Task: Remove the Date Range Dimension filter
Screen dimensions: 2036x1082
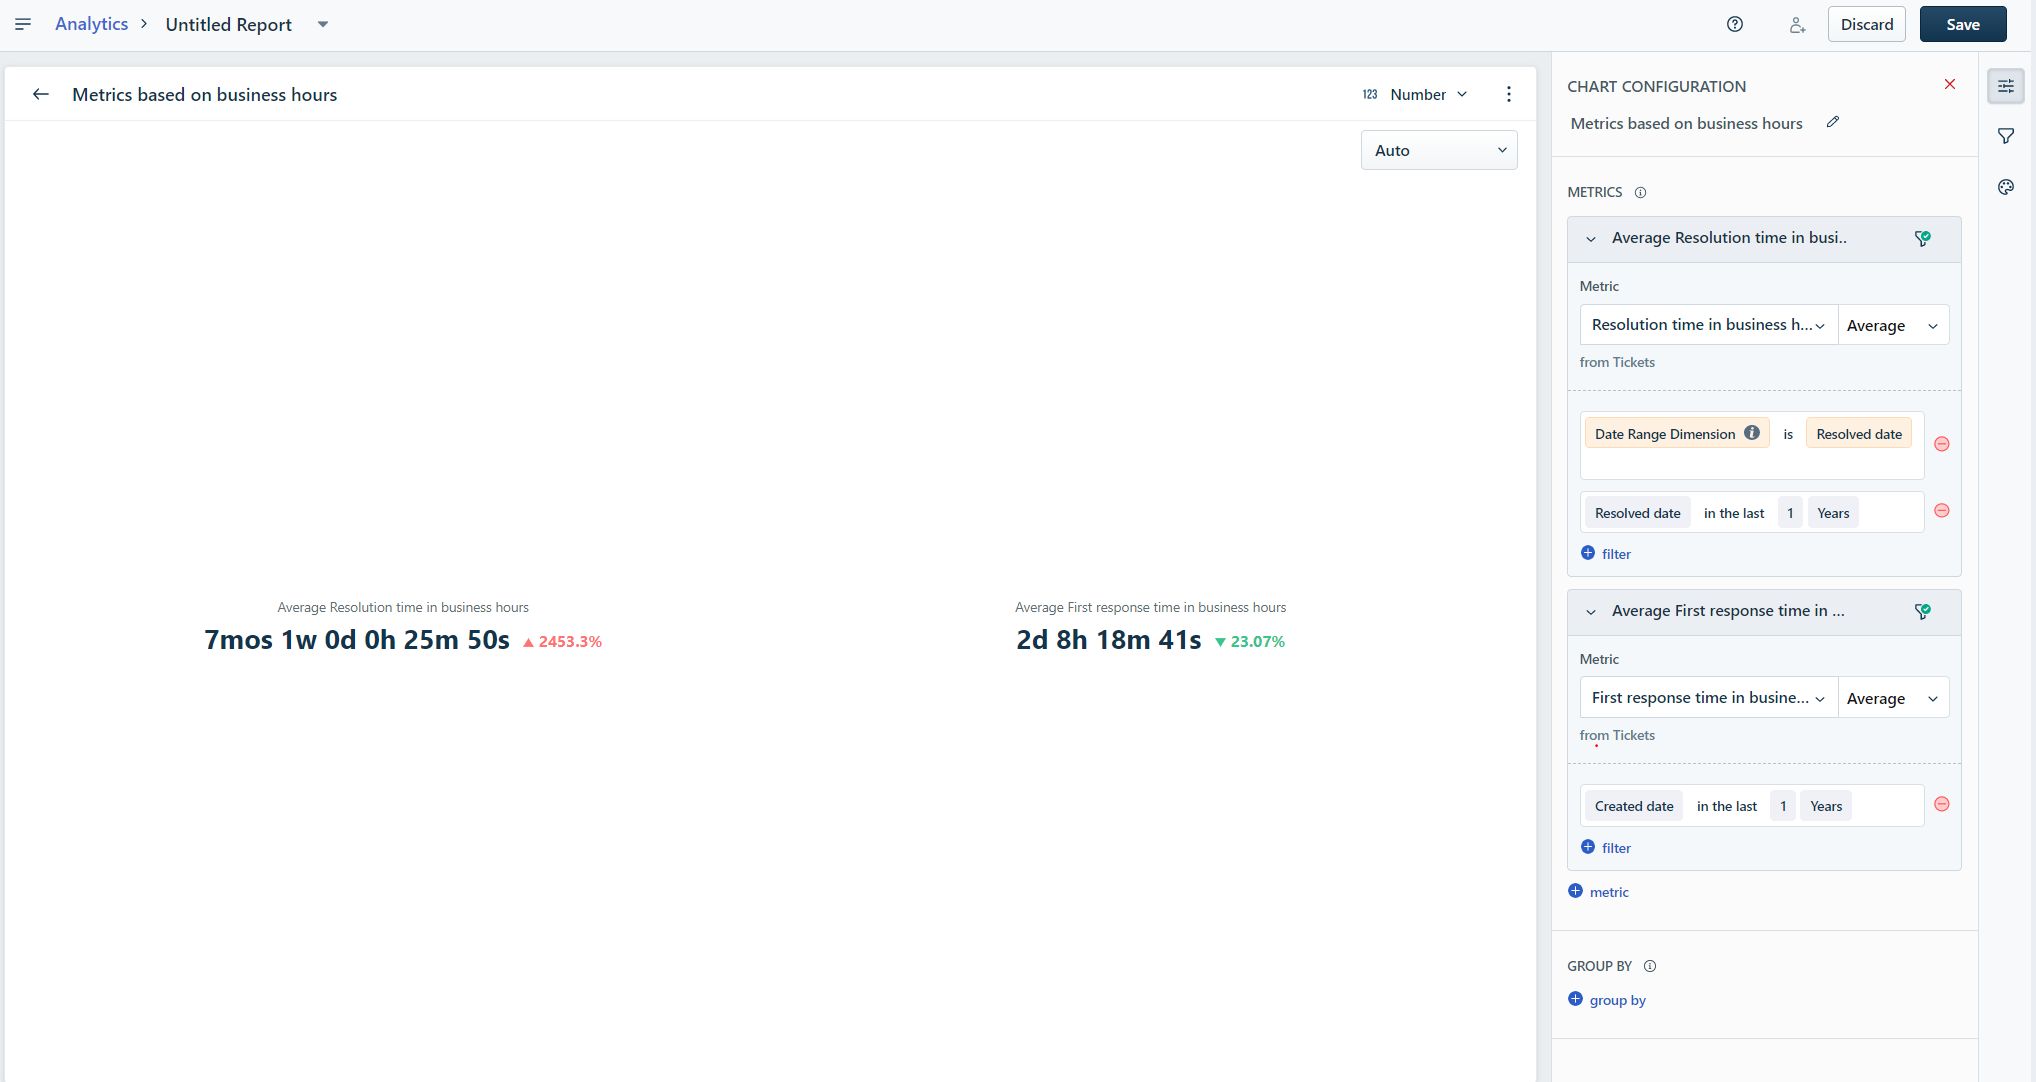Action: point(1942,444)
